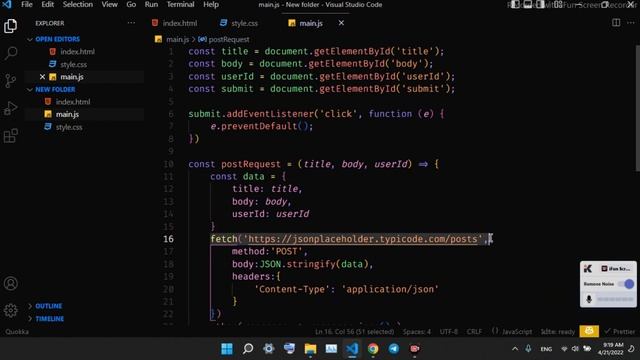Screen dimensions: 640x360
Task: Switch to the index.html tab
Action: pyautogui.click(x=174, y=23)
